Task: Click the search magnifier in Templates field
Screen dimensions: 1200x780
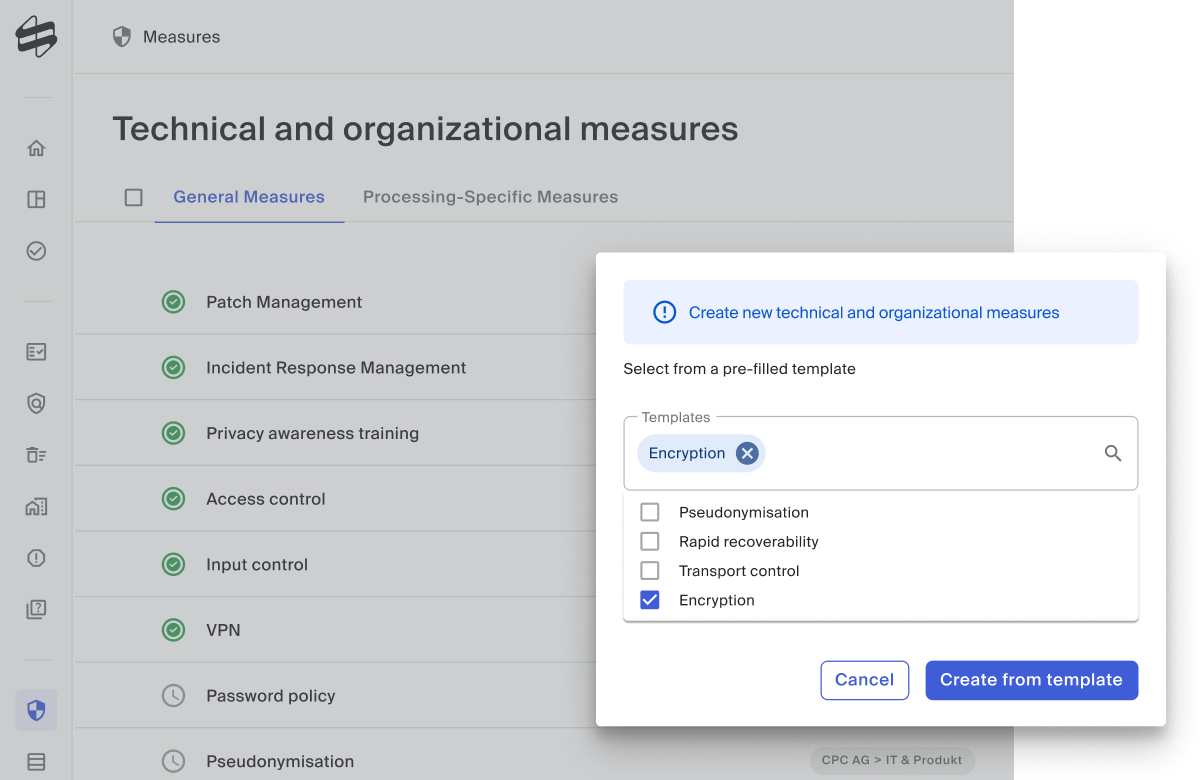Action: (1113, 453)
